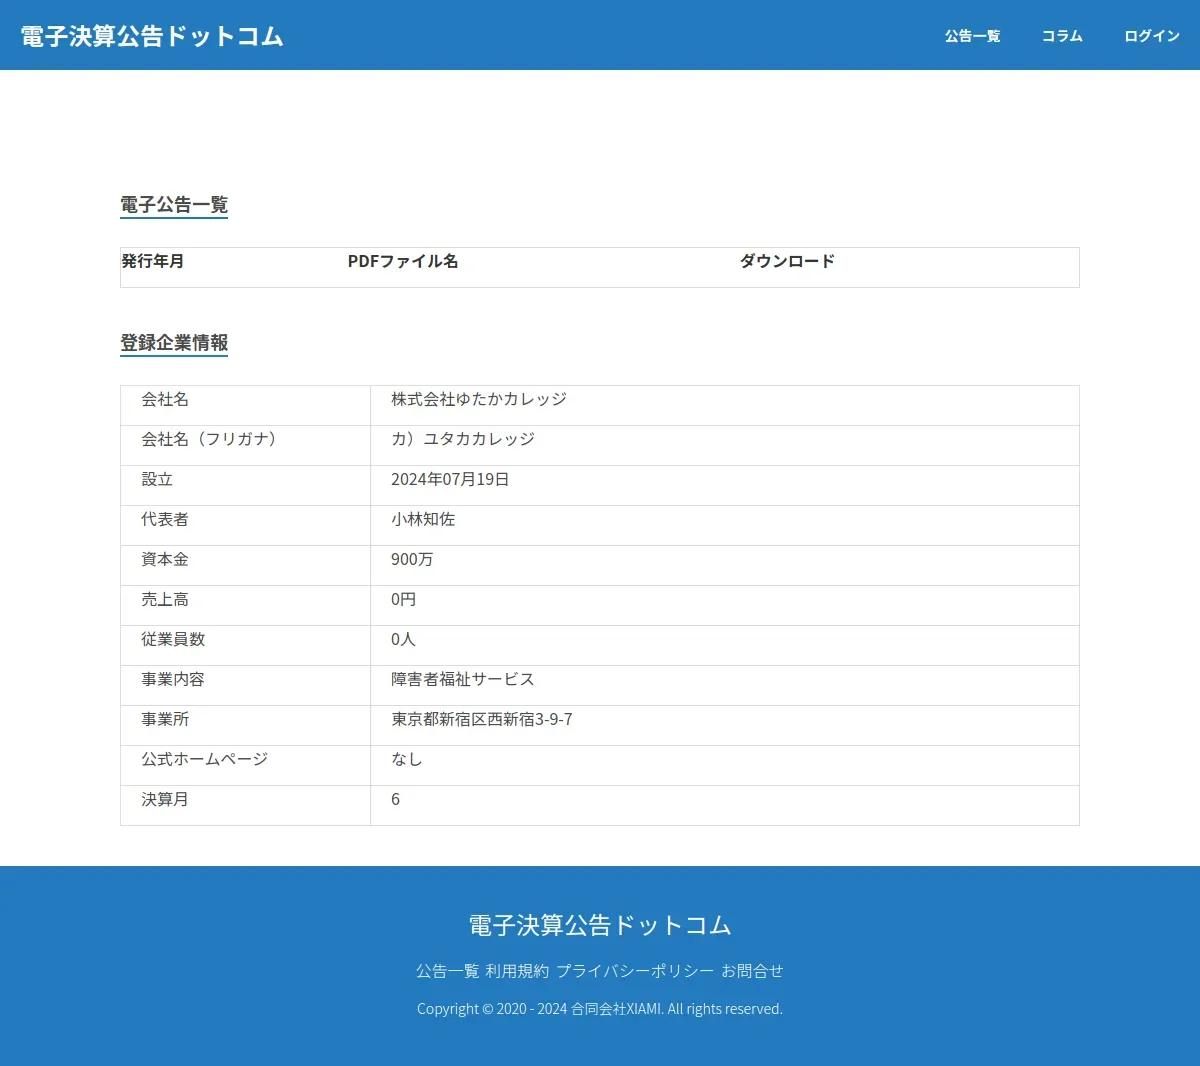Select the 電子公告一覧 section heading

tap(174, 205)
